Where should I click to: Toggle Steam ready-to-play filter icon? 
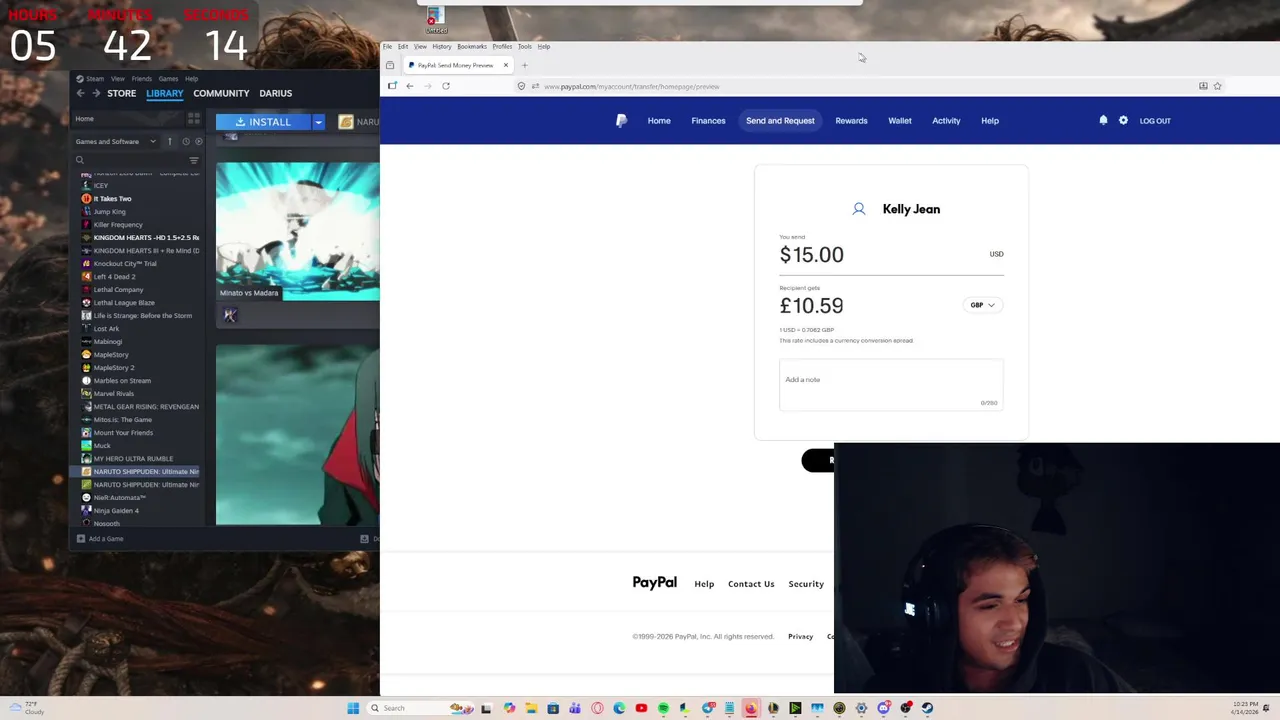[x=198, y=141]
